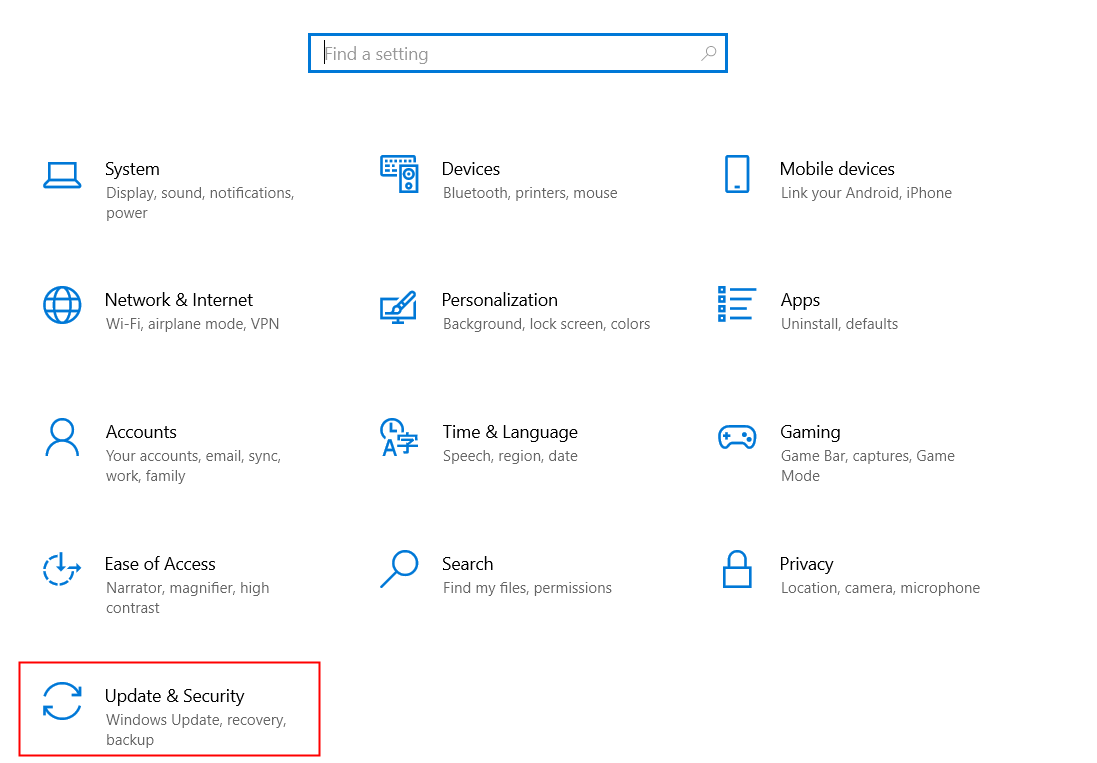1097x763 pixels.
Task: Select the System laptop icon
Action: tap(62, 172)
